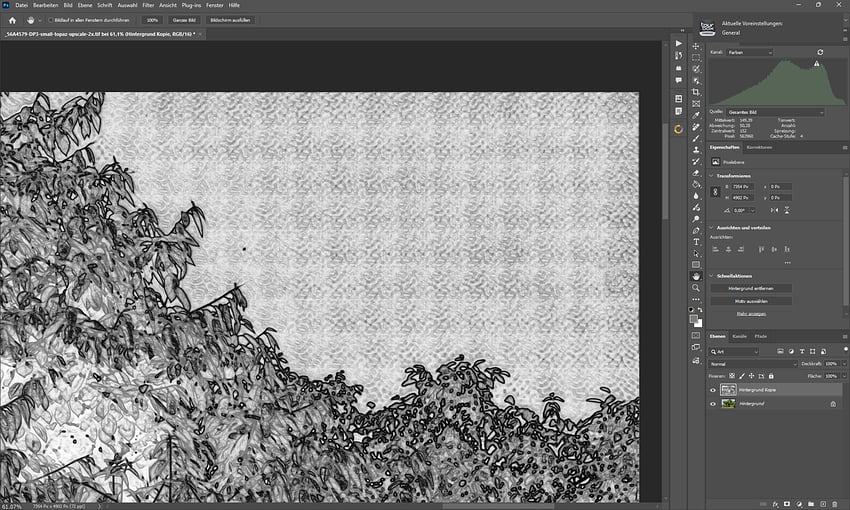Click the 'Hintergrund entfernen' button
The height and width of the screenshot is (510, 850).
(751, 288)
